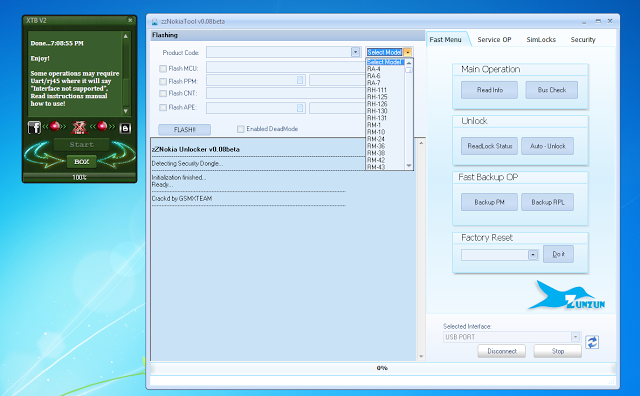Click Bus Check button
This screenshot has height=396, width=640.
pos(551,90)
